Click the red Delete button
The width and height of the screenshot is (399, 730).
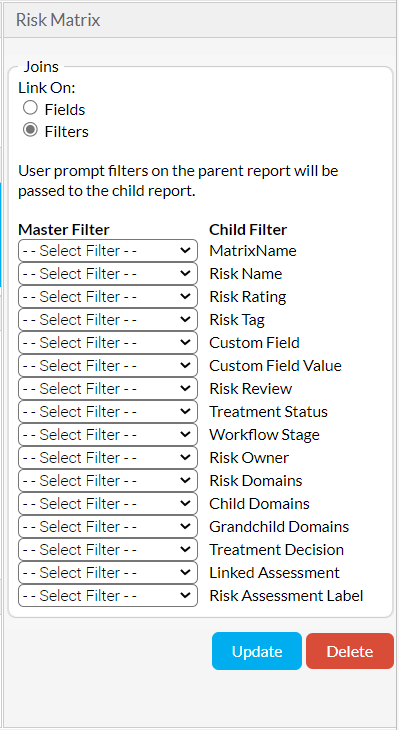[350, 651]
